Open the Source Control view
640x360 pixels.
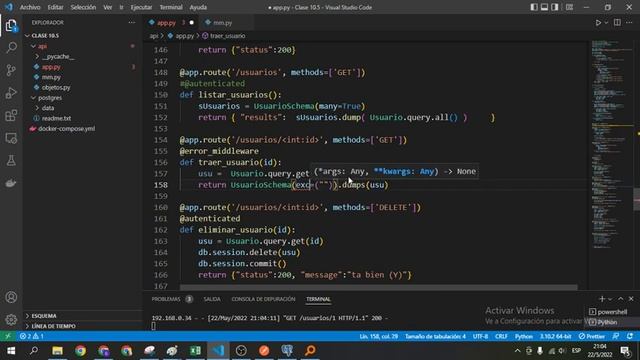click(11, 70)
